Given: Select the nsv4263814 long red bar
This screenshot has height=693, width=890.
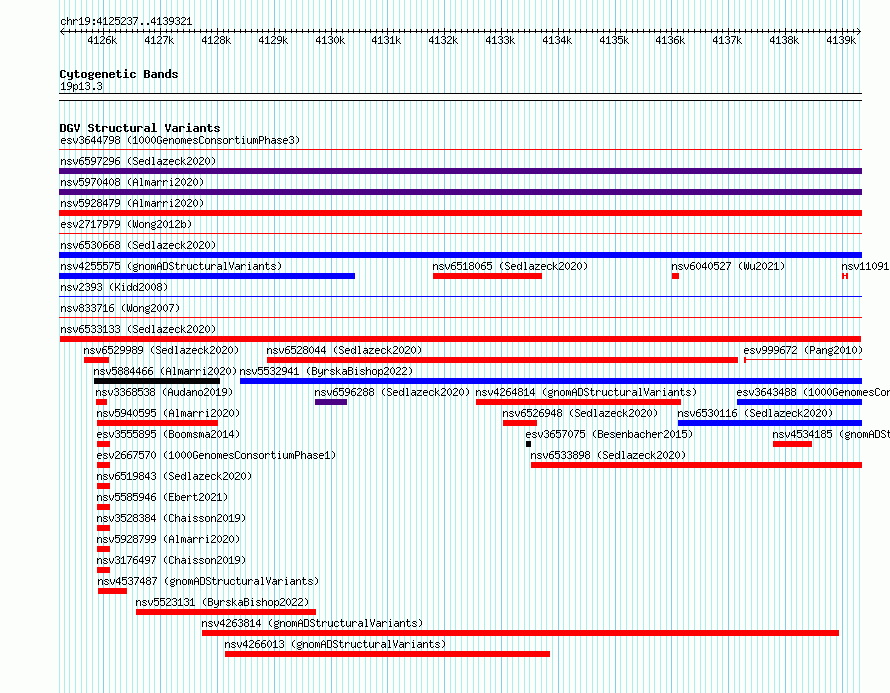Looking at the screenshot, I should coord(520,633).
